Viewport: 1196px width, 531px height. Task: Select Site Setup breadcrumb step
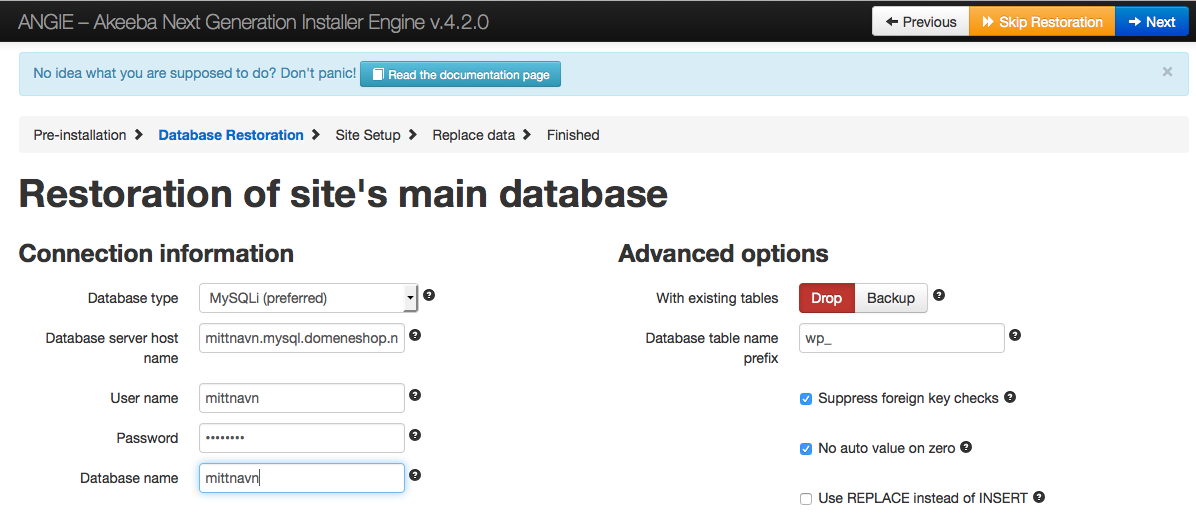pos(368,135)
